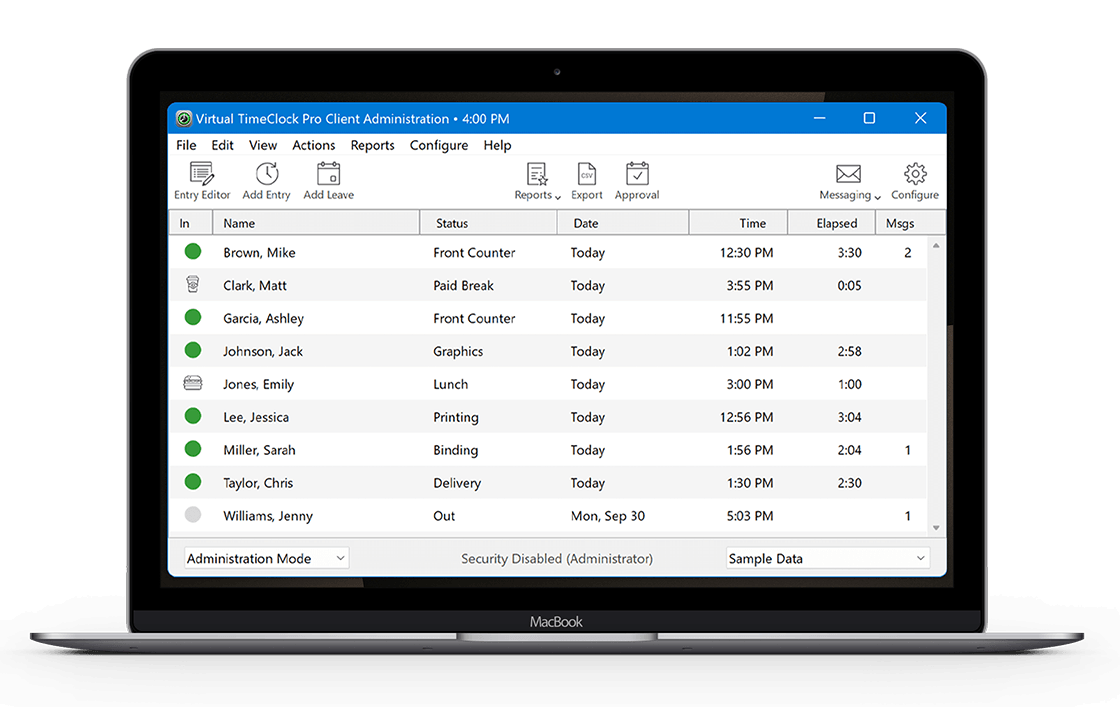Open the Configure menu in menu bar
This screenshot has height=707, width=1120.
click(439, 145)
